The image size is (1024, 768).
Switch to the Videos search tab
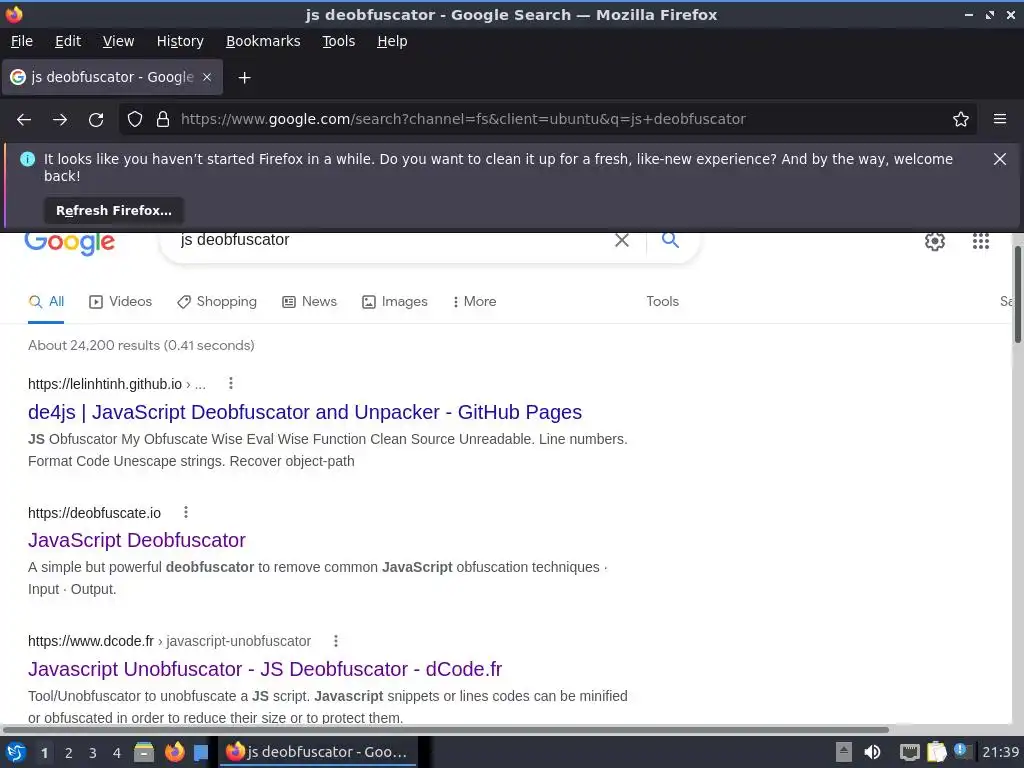120,302
